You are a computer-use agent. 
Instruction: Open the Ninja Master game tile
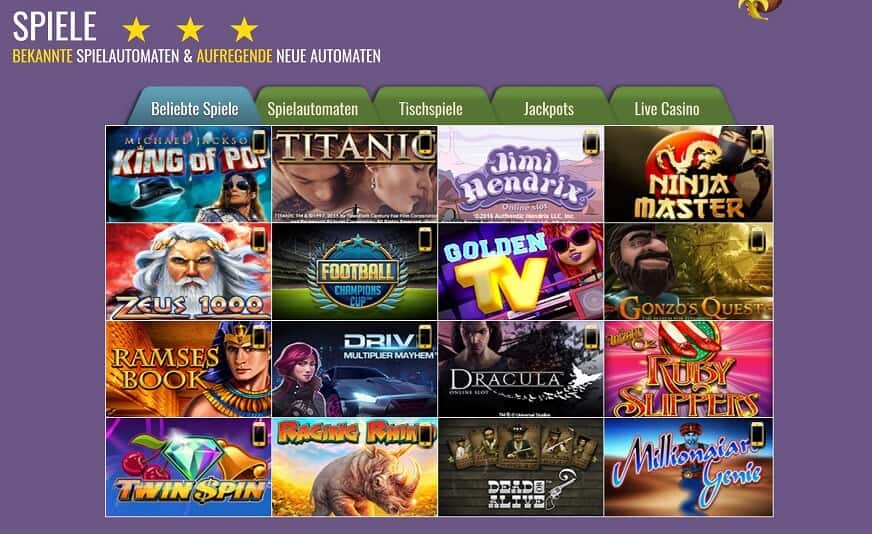[x=688, y=174]
